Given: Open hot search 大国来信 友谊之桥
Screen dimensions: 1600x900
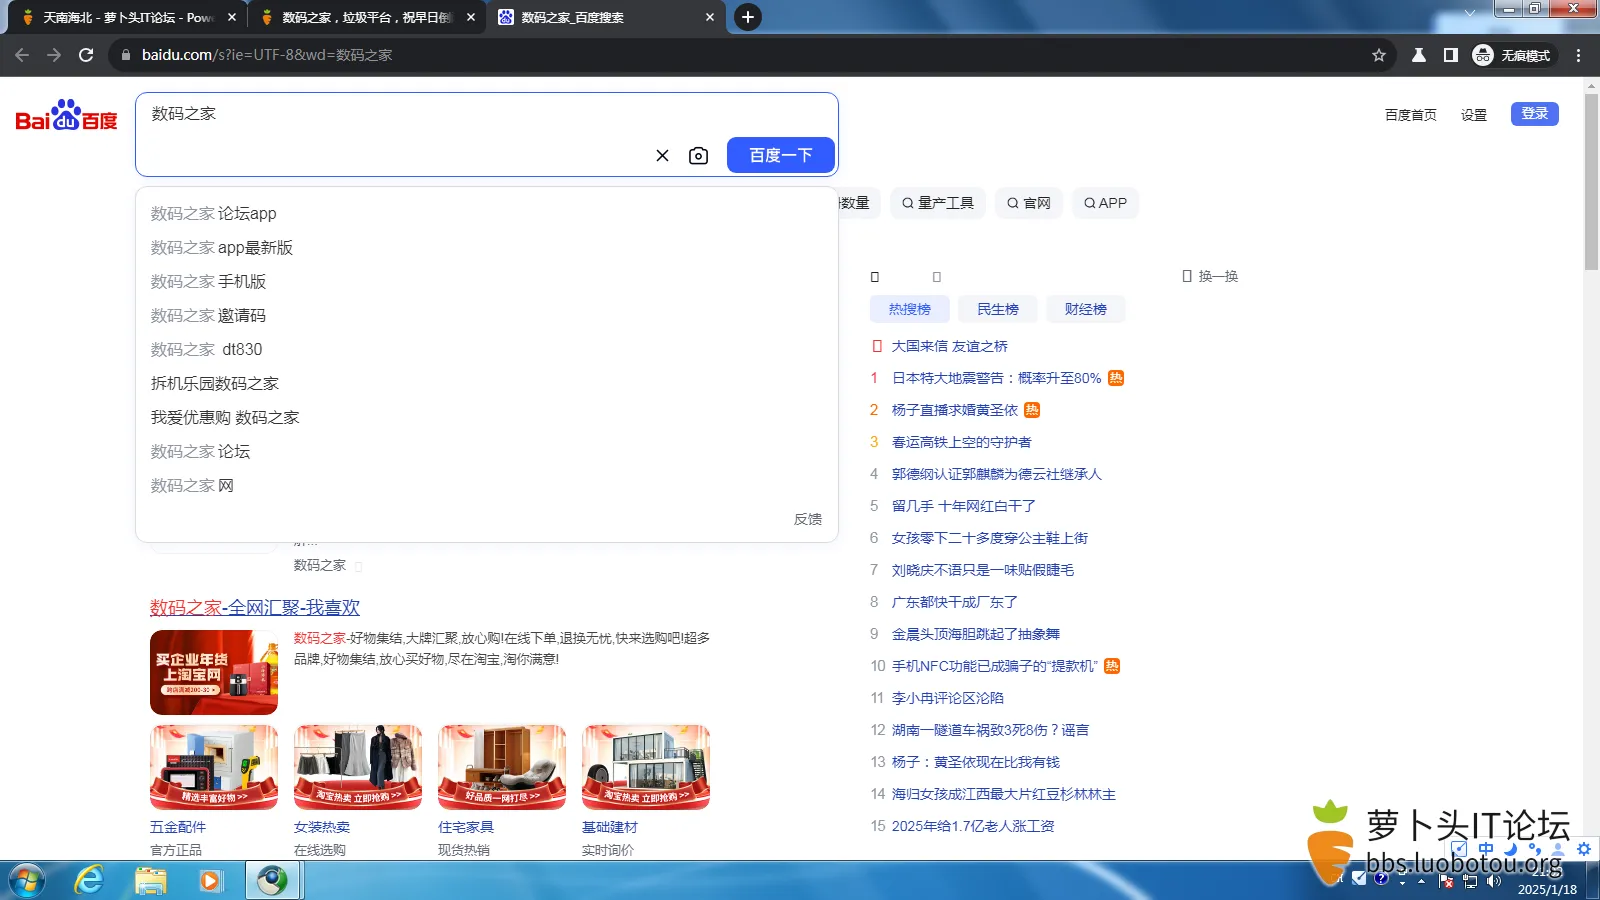Looking at the screenshot, I should (x=949, y=346).
